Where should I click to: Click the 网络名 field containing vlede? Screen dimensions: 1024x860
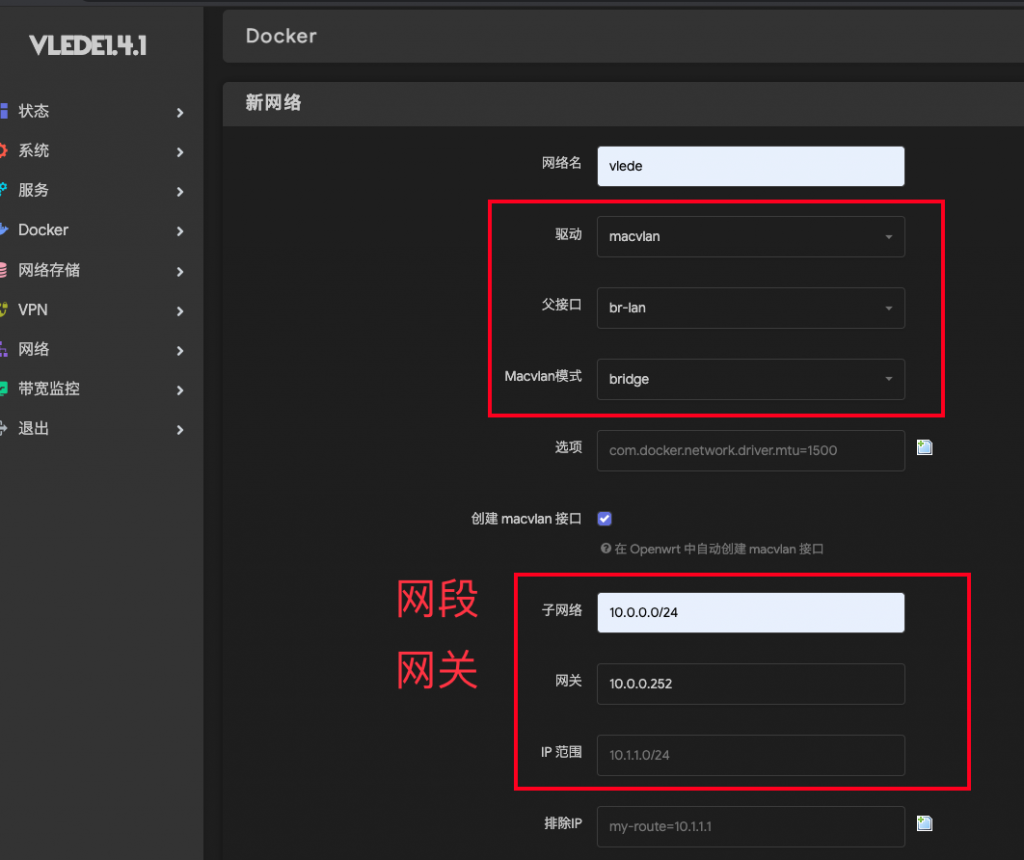click(751, 166)
